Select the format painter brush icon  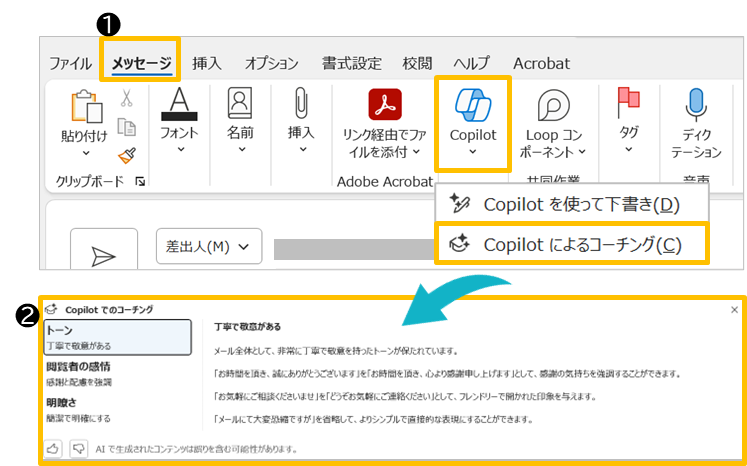(127, 156)
